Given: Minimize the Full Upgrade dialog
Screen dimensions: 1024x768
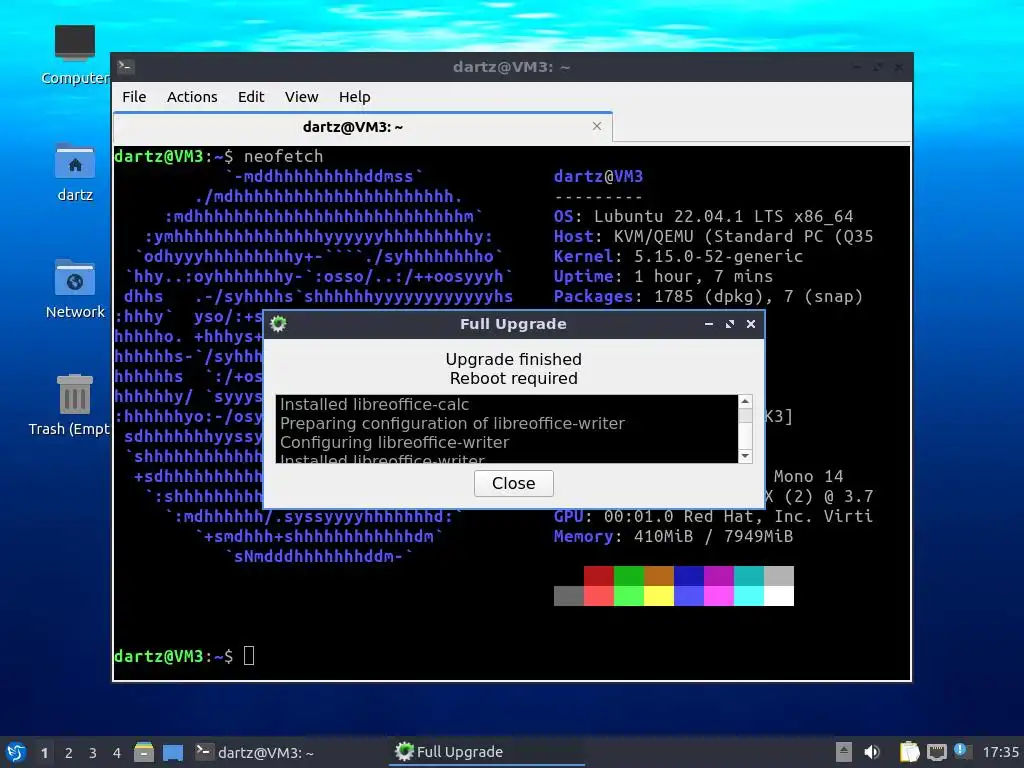Looking at the screenshot, I should pos(709,324).
